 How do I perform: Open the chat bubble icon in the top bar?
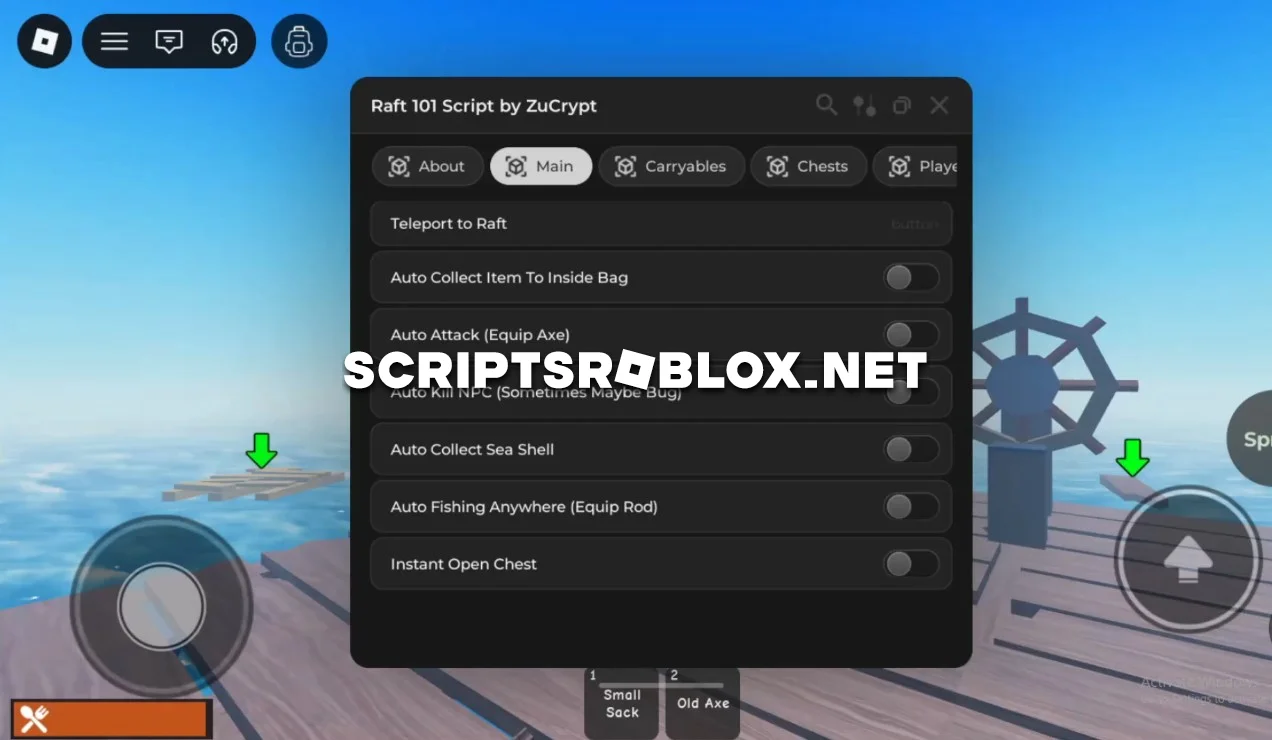[x=168, y=41]
